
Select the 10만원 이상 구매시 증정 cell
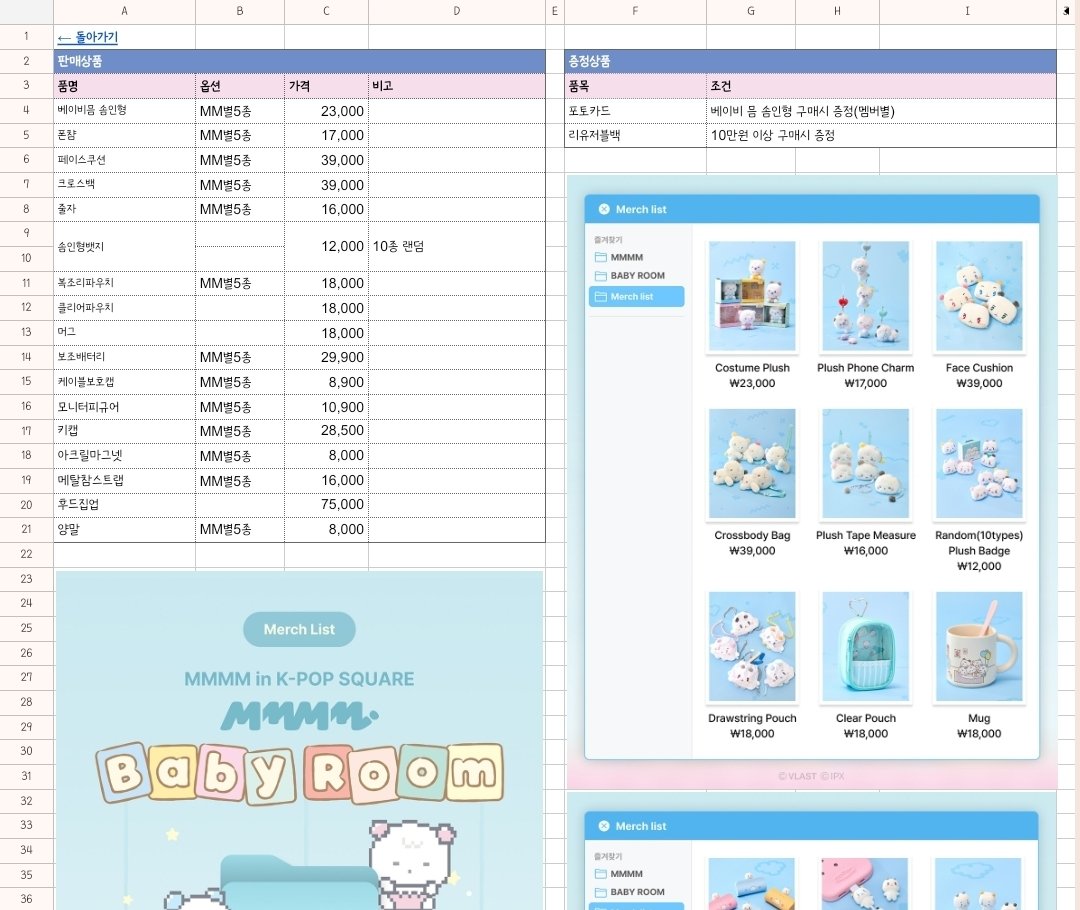882,135
